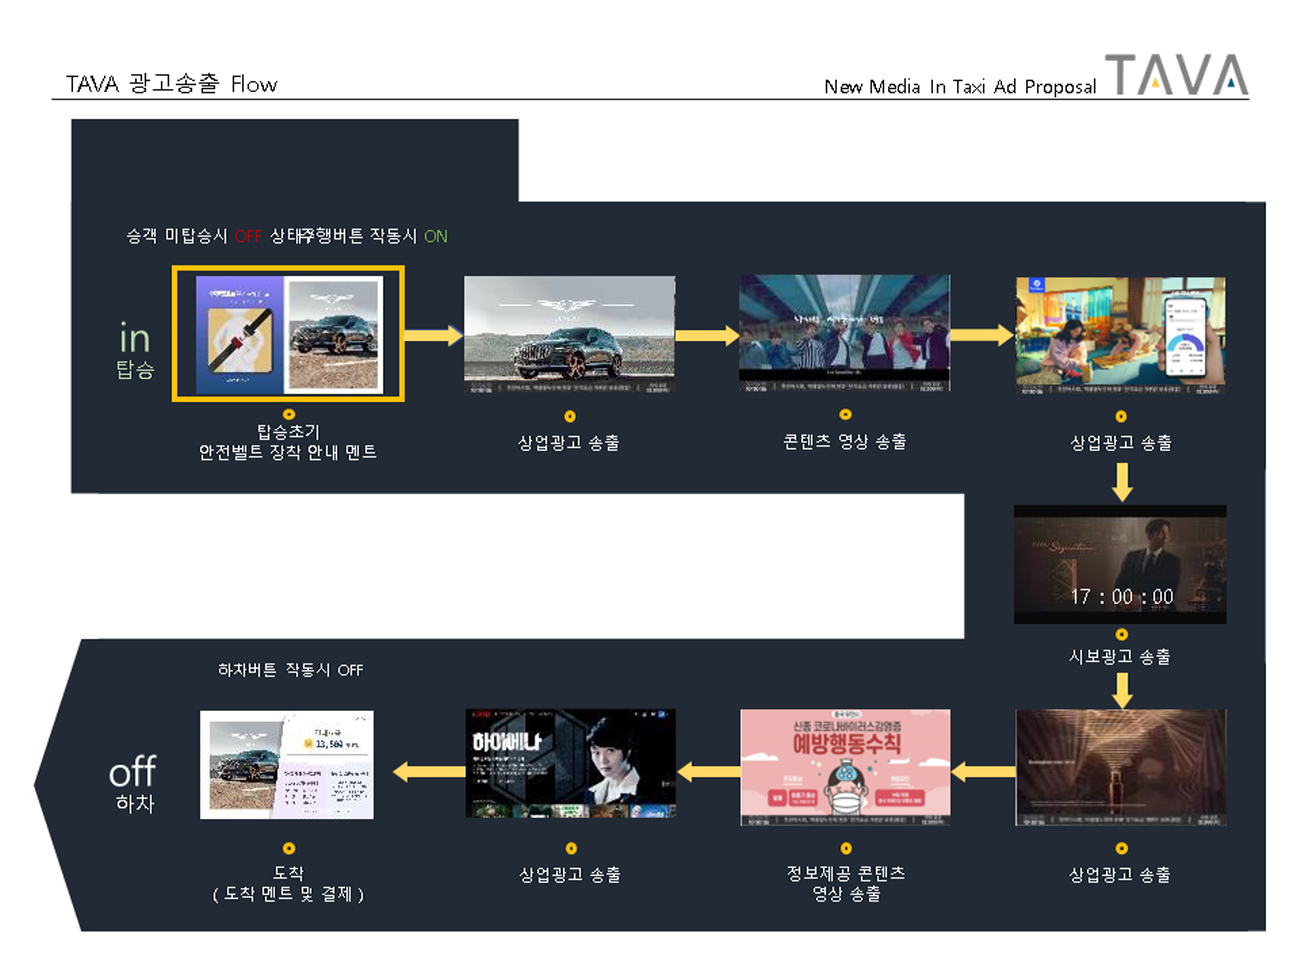Click the green ON status text

click(x=436, y=237)
